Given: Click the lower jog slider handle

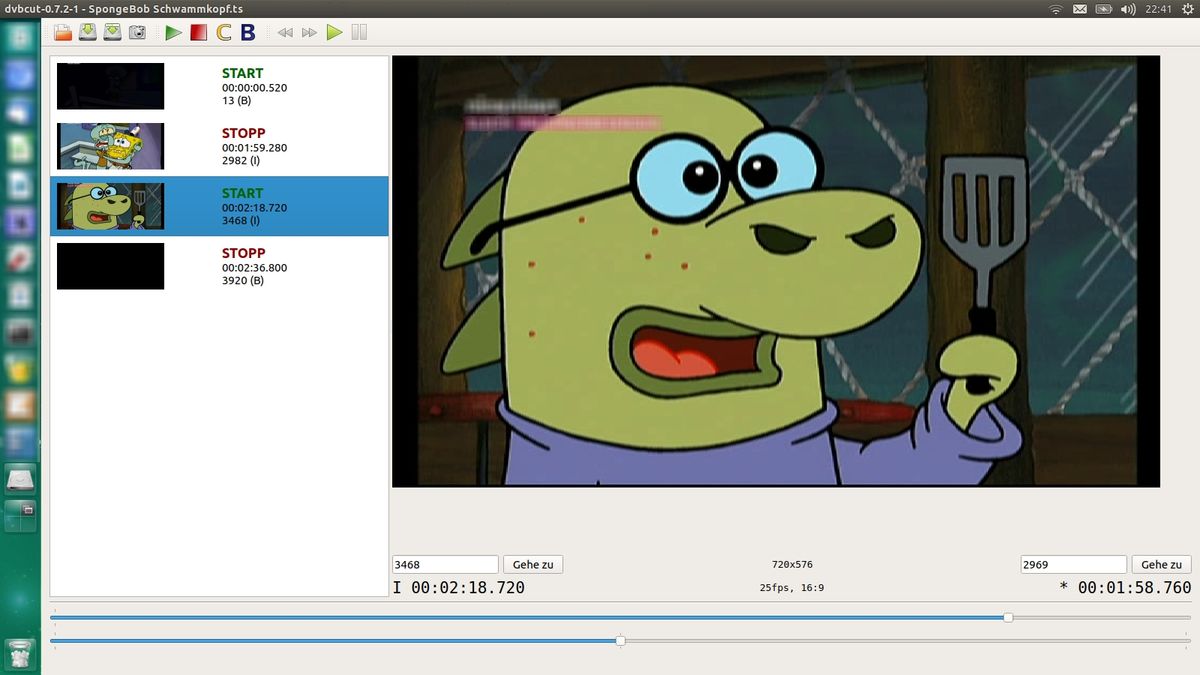Looking at the screenshot, I should click(620, 640).
